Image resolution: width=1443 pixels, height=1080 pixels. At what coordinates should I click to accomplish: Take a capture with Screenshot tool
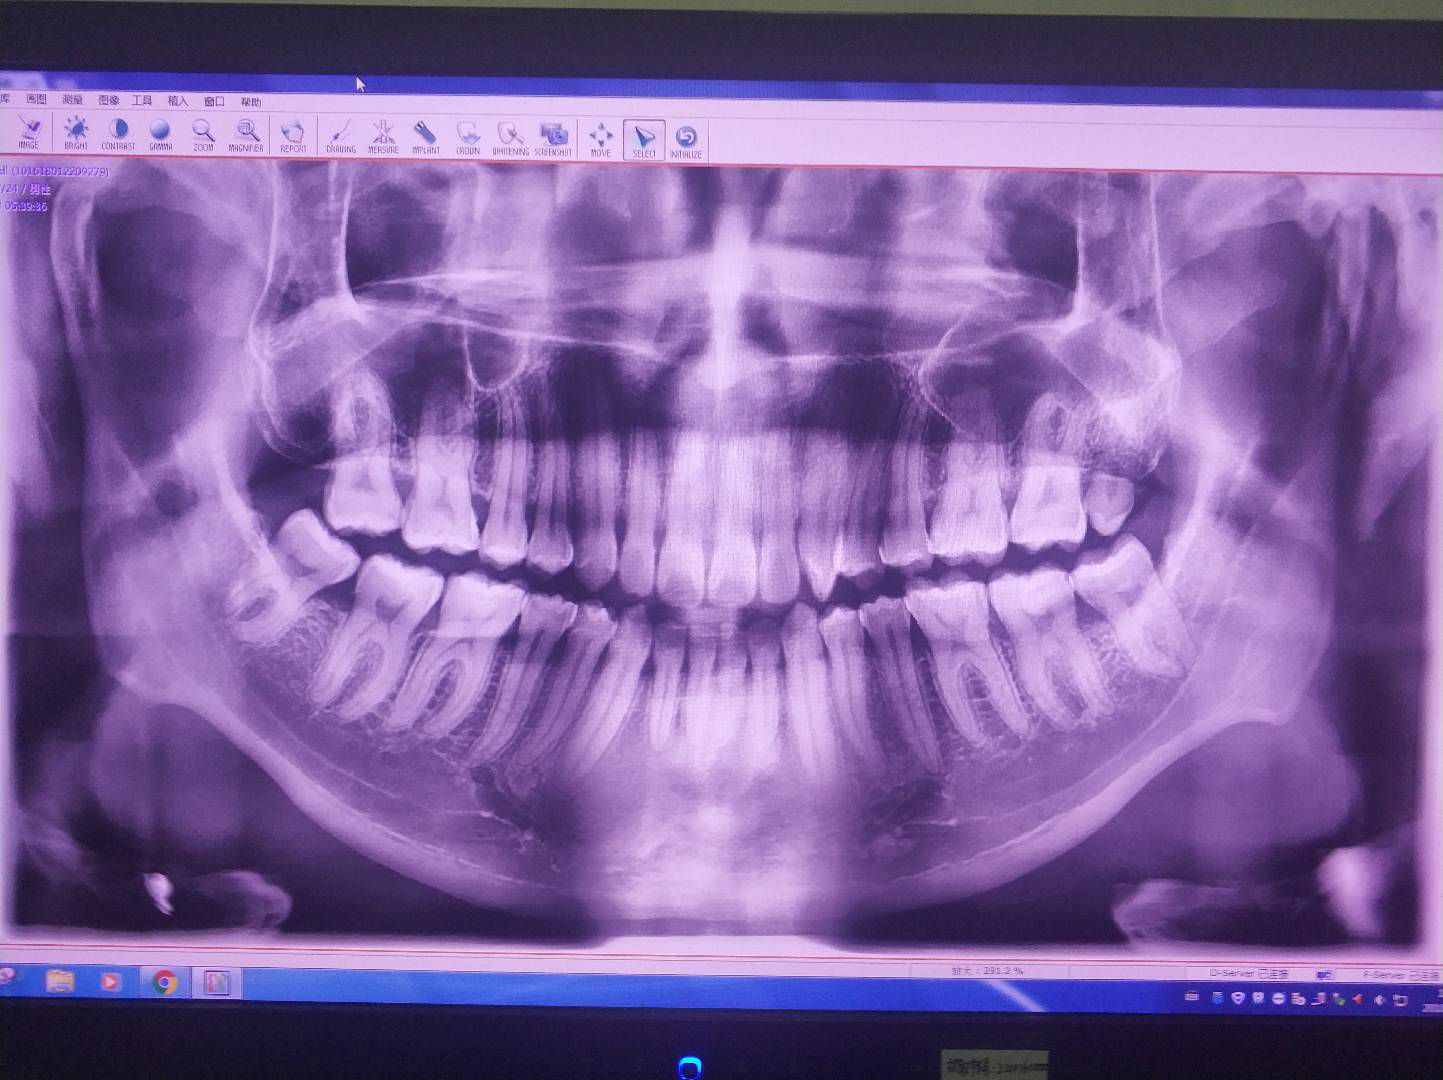point(553,138)
